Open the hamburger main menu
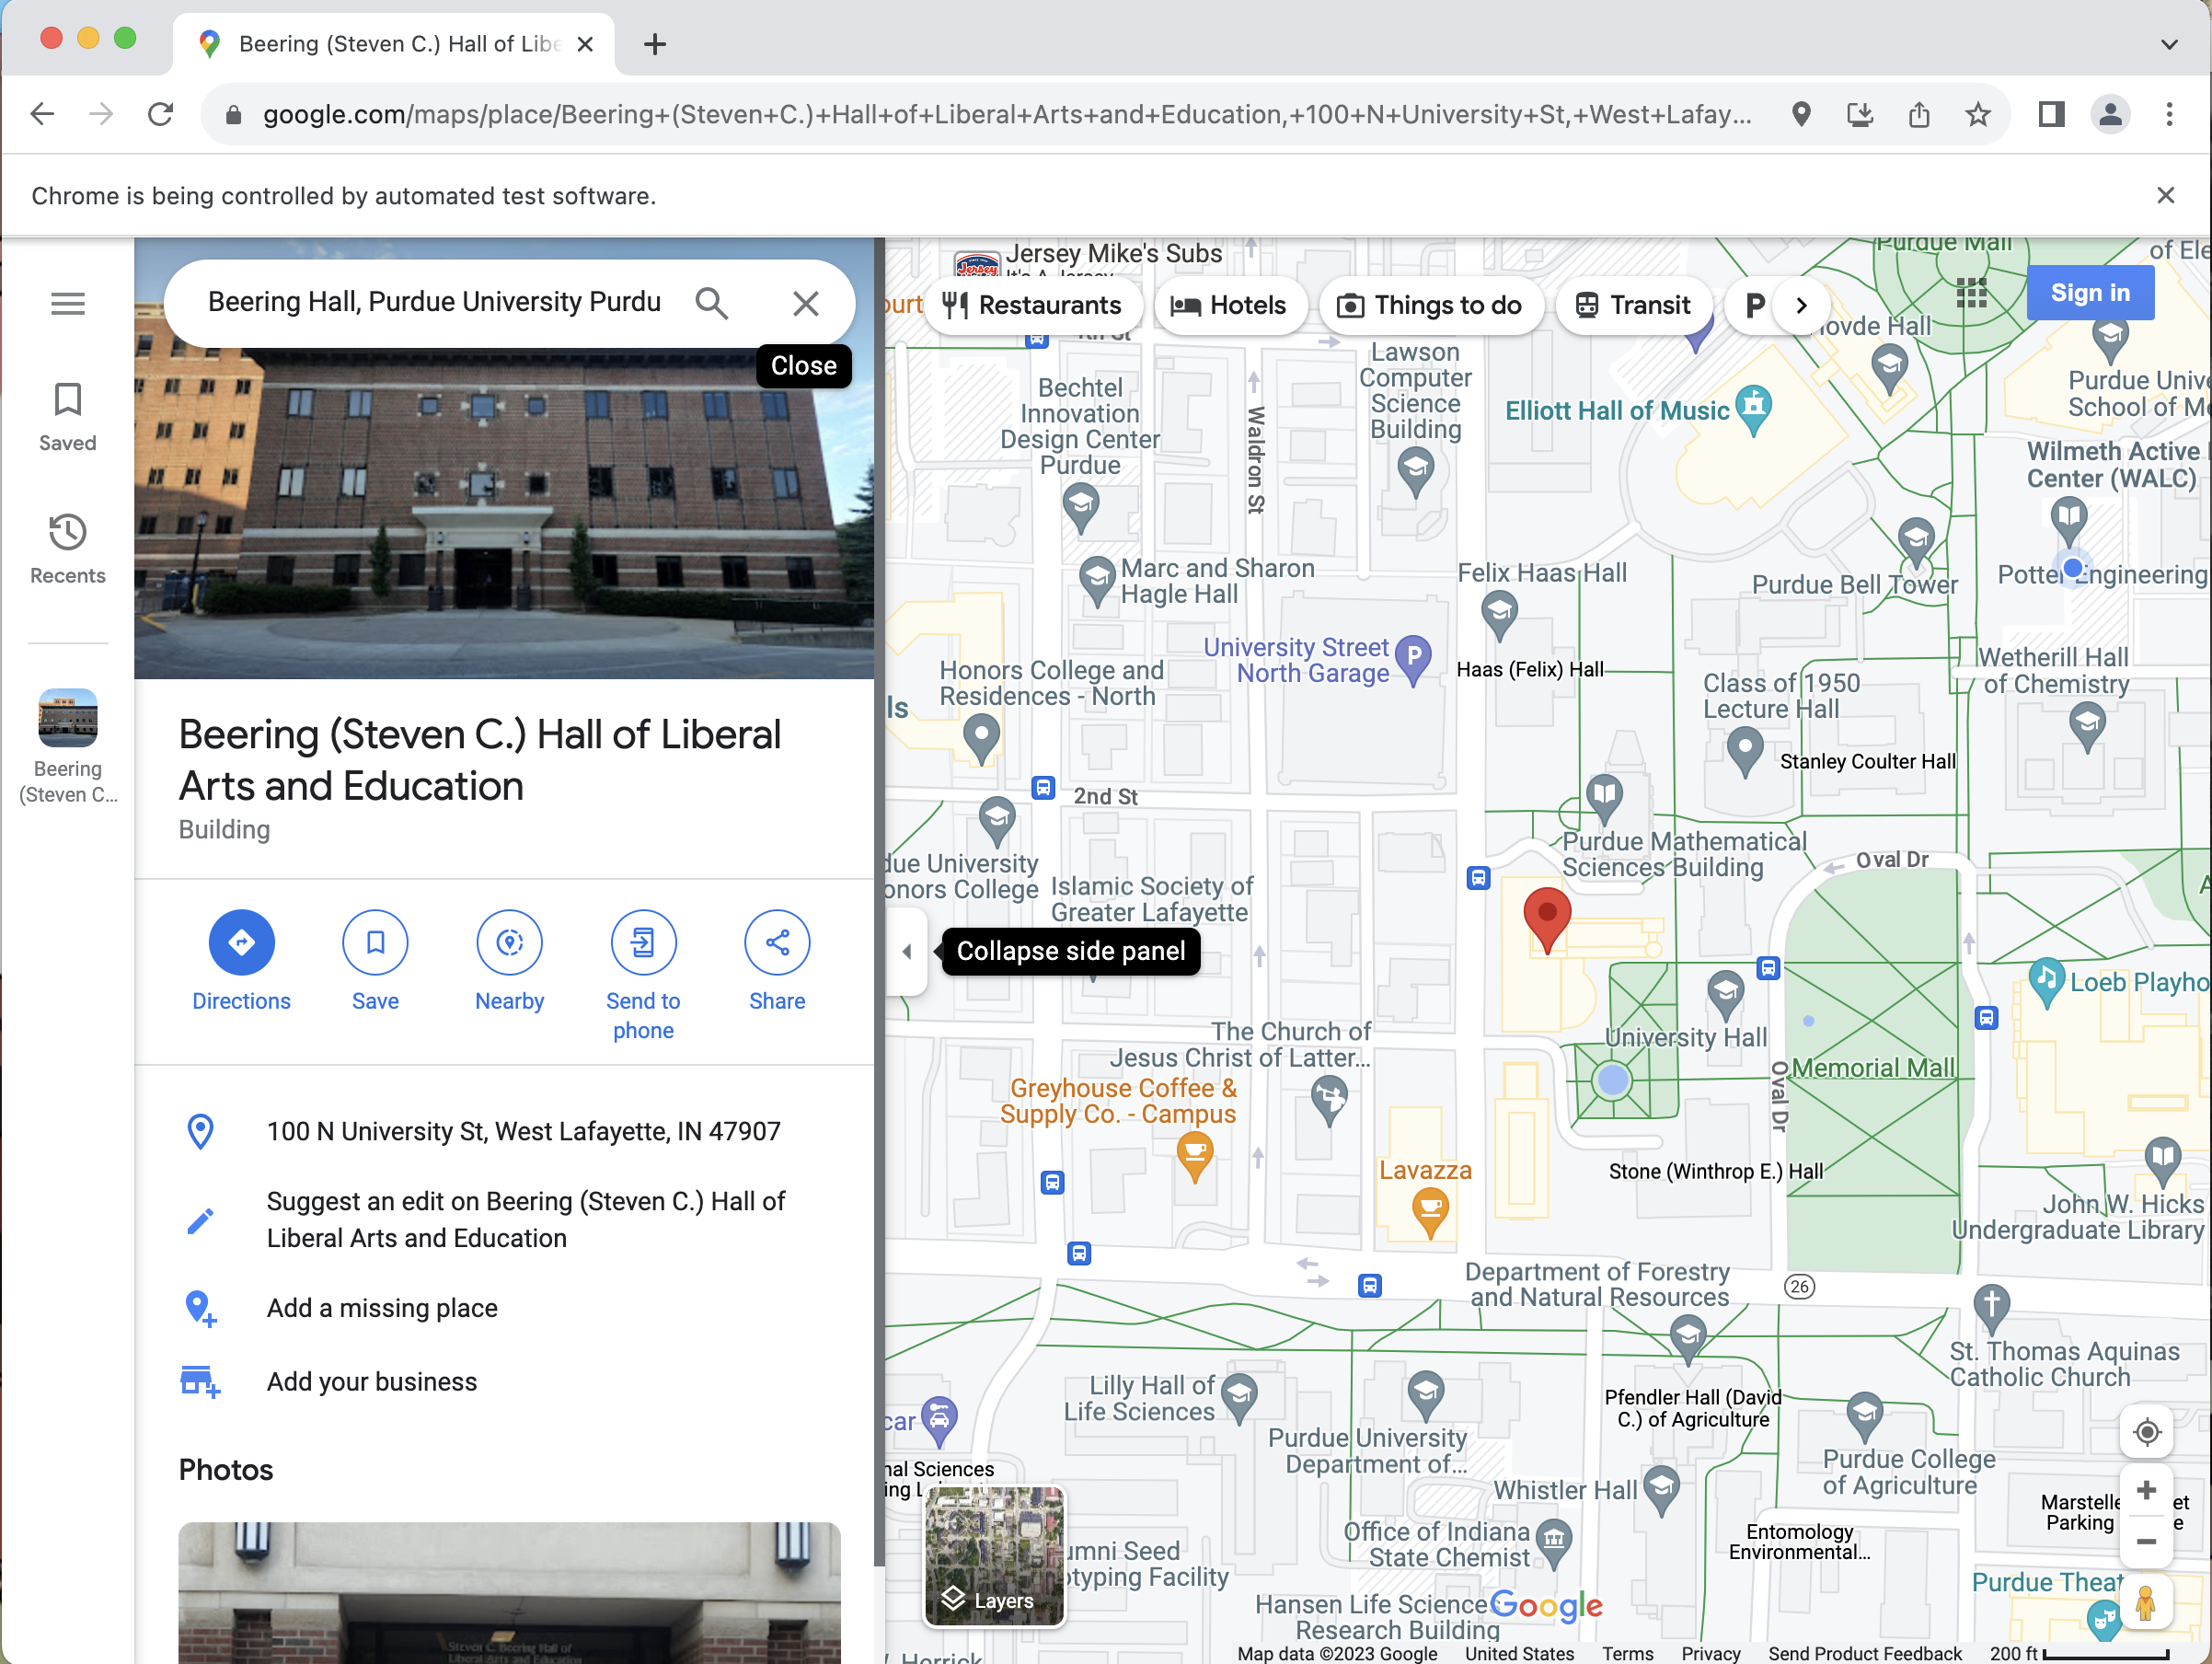The height and width of the screenshot is (1664, 2212). coord(67,303)
